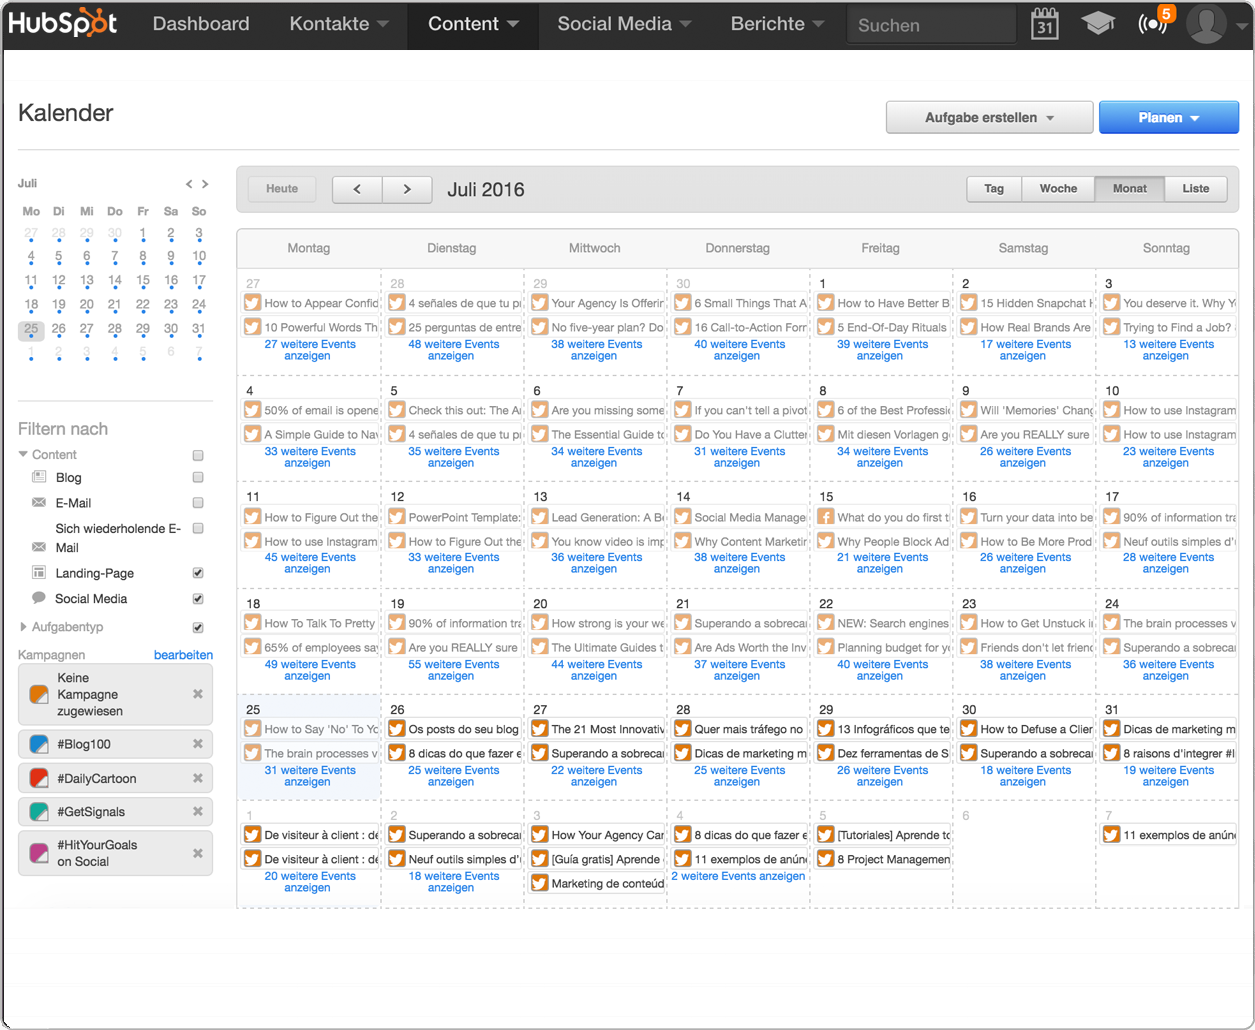The height and width of the screenshot is (1030, 1255).
Task: Uncheck the Social Media filter checkbox
Action: point(198,599)
